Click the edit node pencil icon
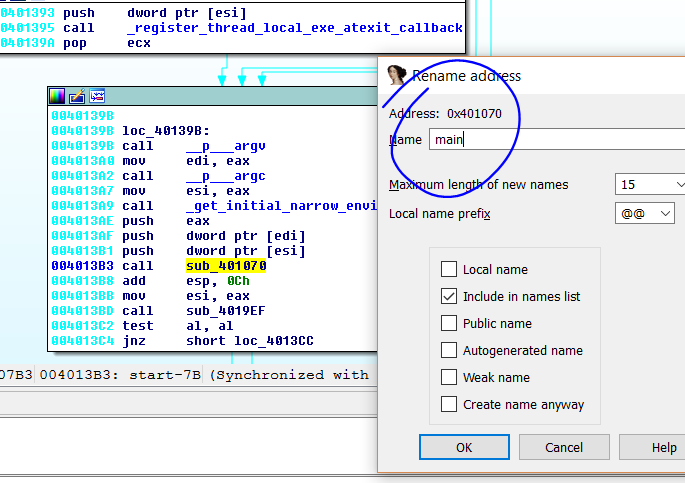Viewport: 685px width, 483px height. (x=77, y=96)
